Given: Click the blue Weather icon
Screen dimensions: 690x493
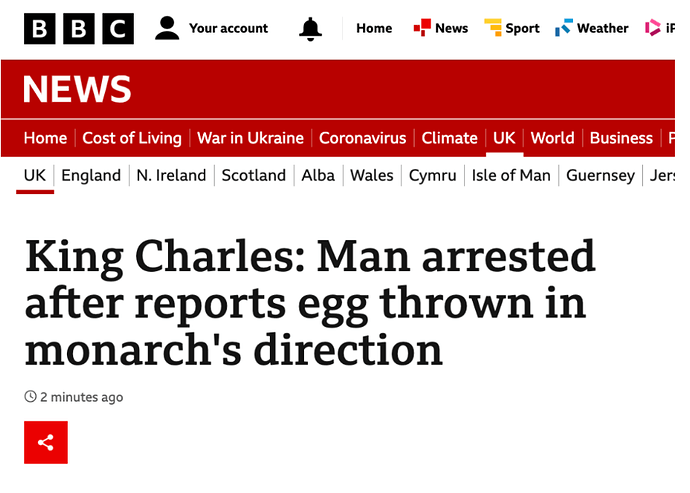Looking at the screenshot, I should pyautogui.click(x=564, y=27).
